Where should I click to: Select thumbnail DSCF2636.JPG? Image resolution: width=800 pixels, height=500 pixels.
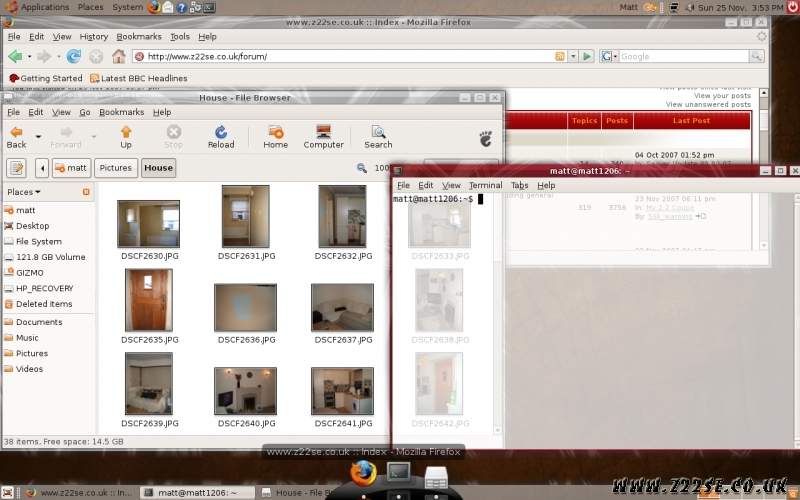click(245, 308)
